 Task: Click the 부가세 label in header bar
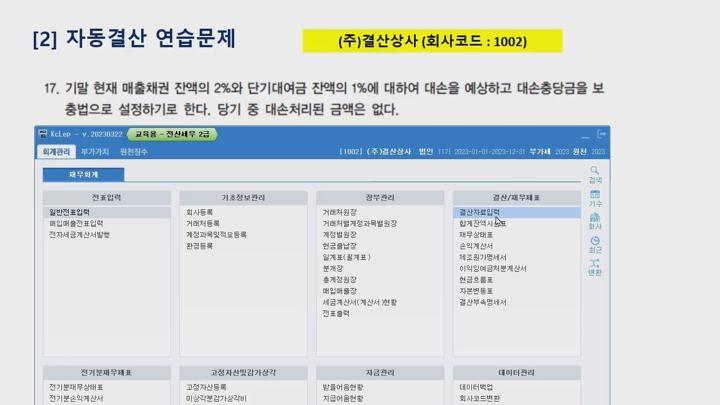(540, 152)
